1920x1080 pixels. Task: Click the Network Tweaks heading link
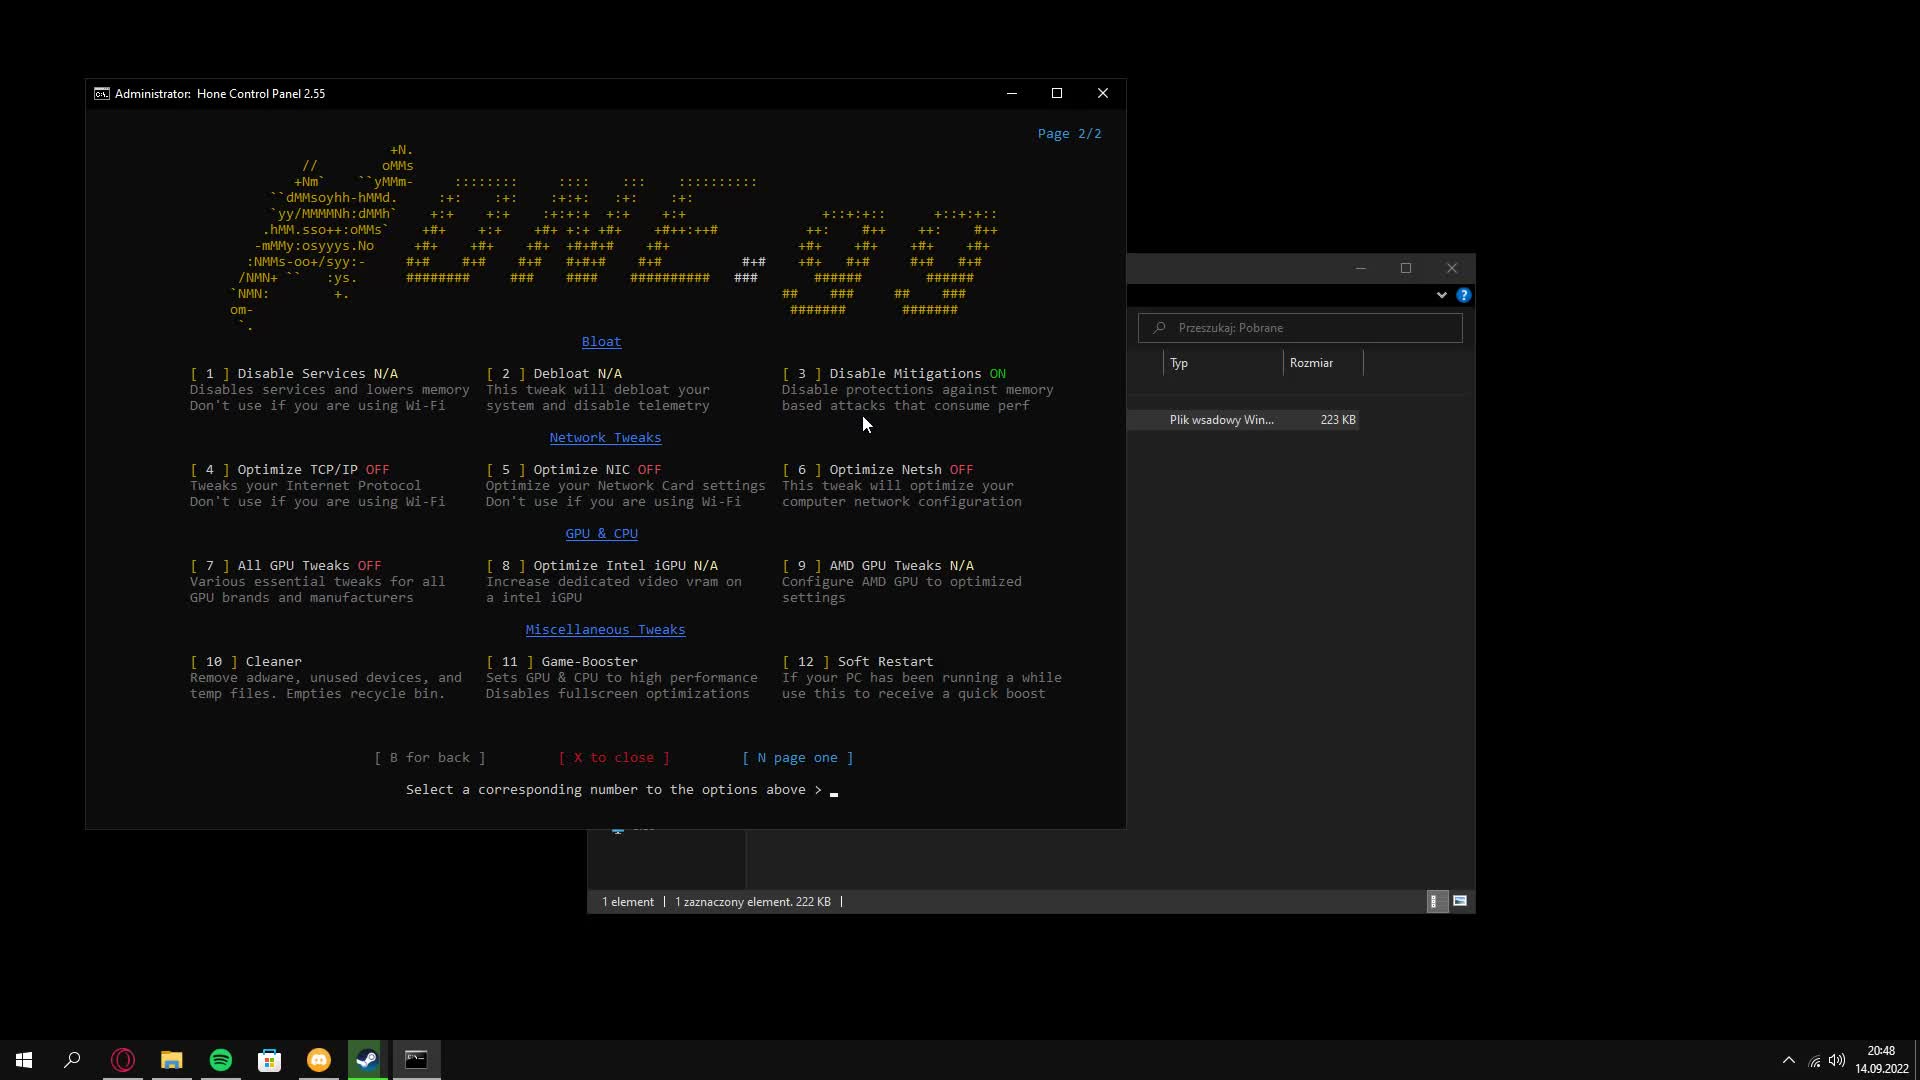pyautogui.click(x=605, y=437)
